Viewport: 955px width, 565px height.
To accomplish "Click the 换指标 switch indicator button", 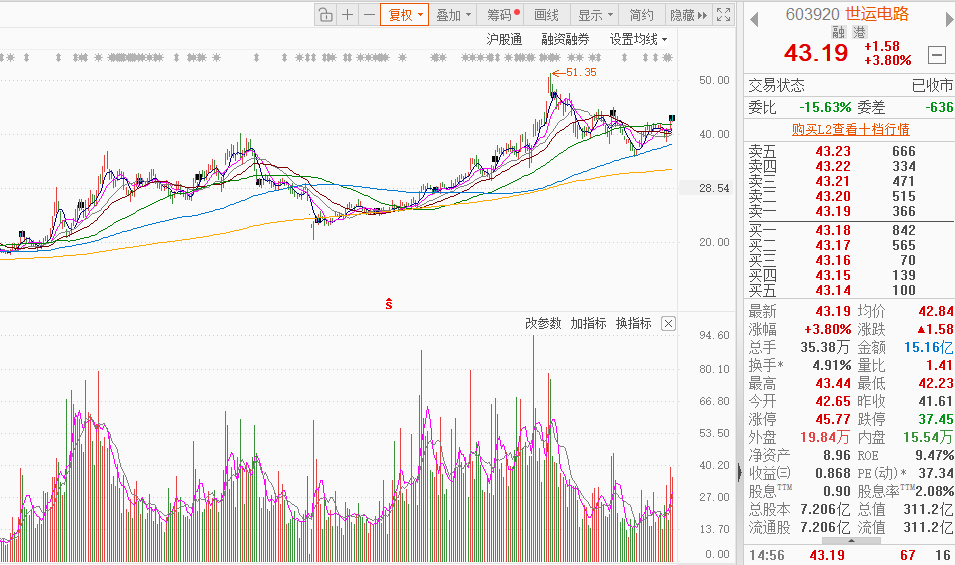I will (x=633, y=323).
